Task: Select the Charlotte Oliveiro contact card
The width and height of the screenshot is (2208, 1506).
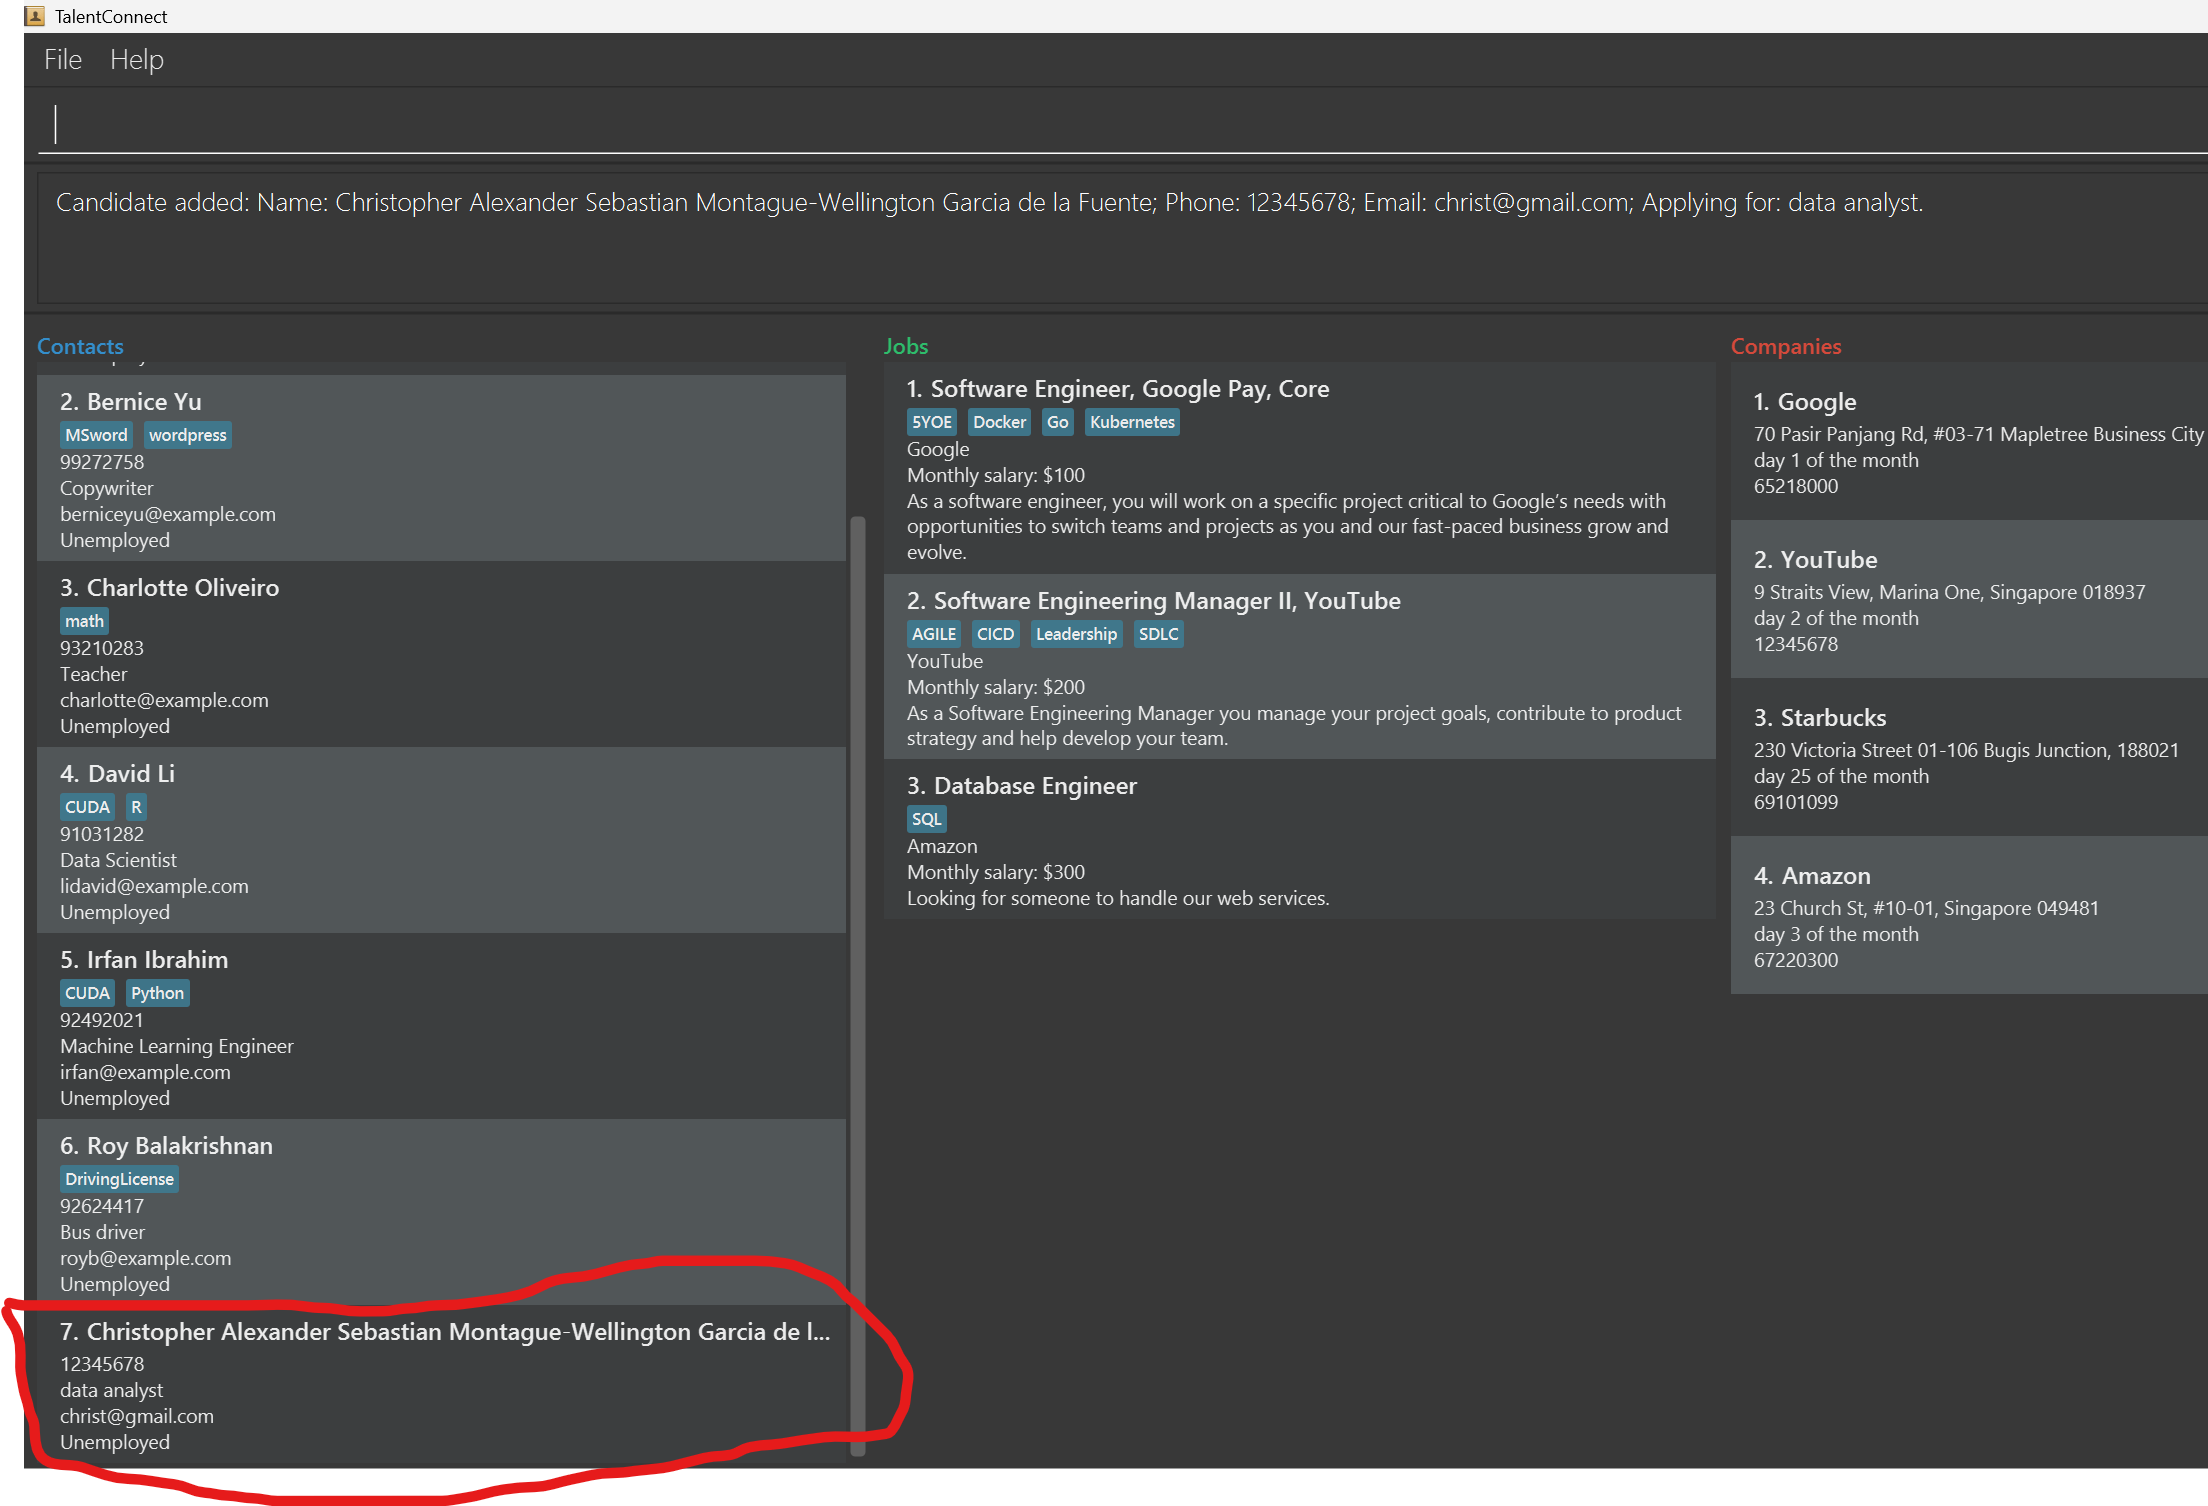Action: (x=440, y=654)
